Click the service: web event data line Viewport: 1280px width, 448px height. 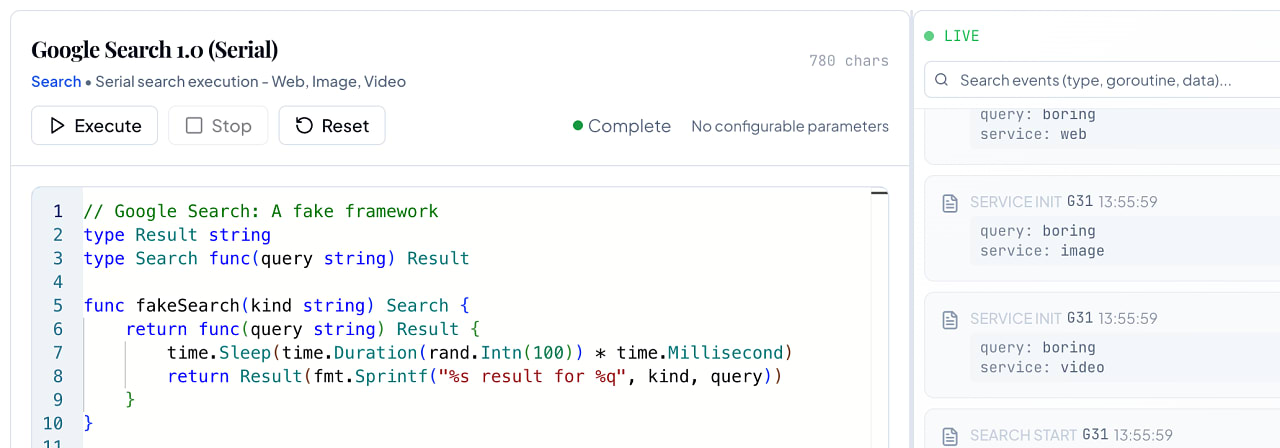pos(1033,134)
